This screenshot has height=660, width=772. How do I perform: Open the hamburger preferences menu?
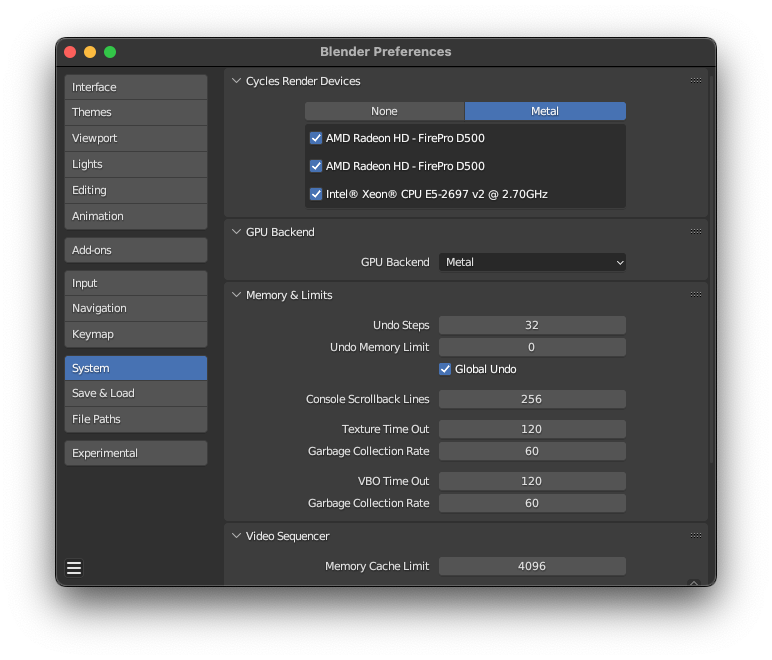coord(74,567)
